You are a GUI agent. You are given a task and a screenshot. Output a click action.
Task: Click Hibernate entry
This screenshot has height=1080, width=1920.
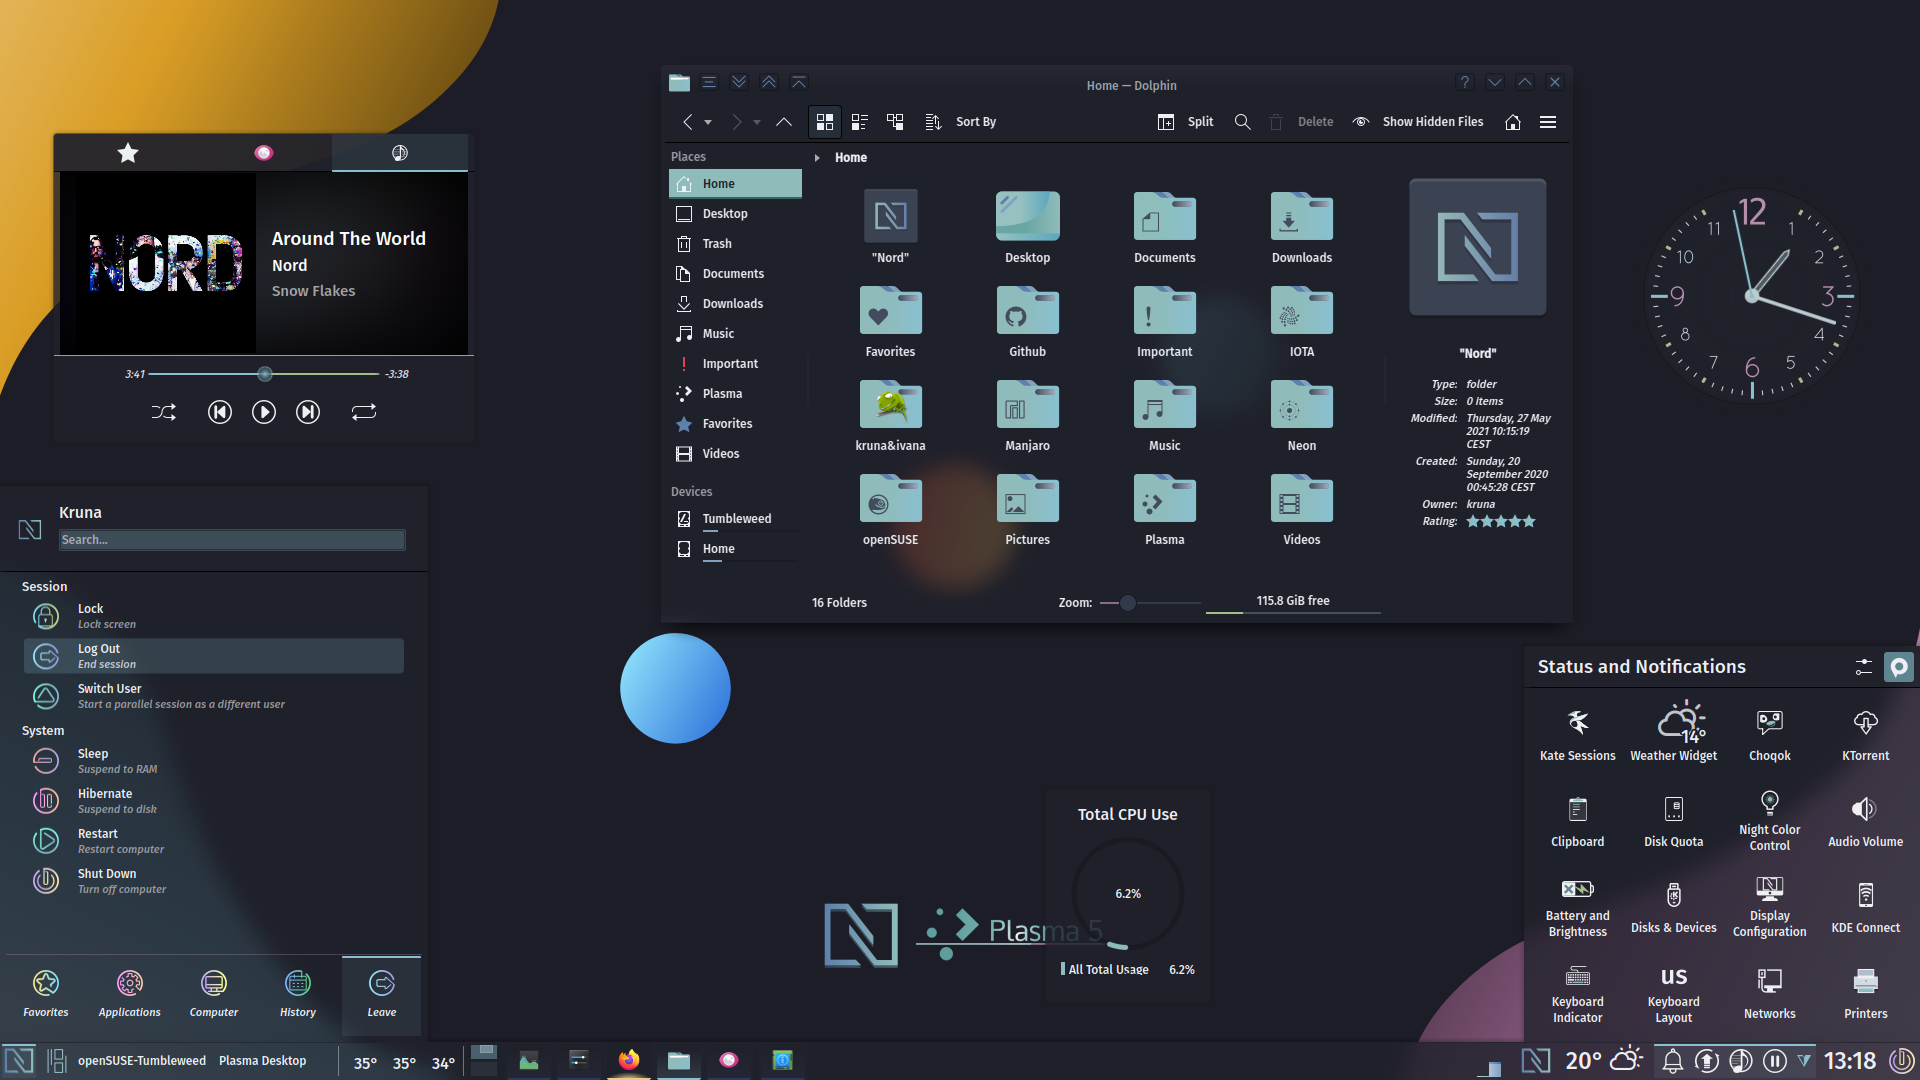(x=214, y=801)
